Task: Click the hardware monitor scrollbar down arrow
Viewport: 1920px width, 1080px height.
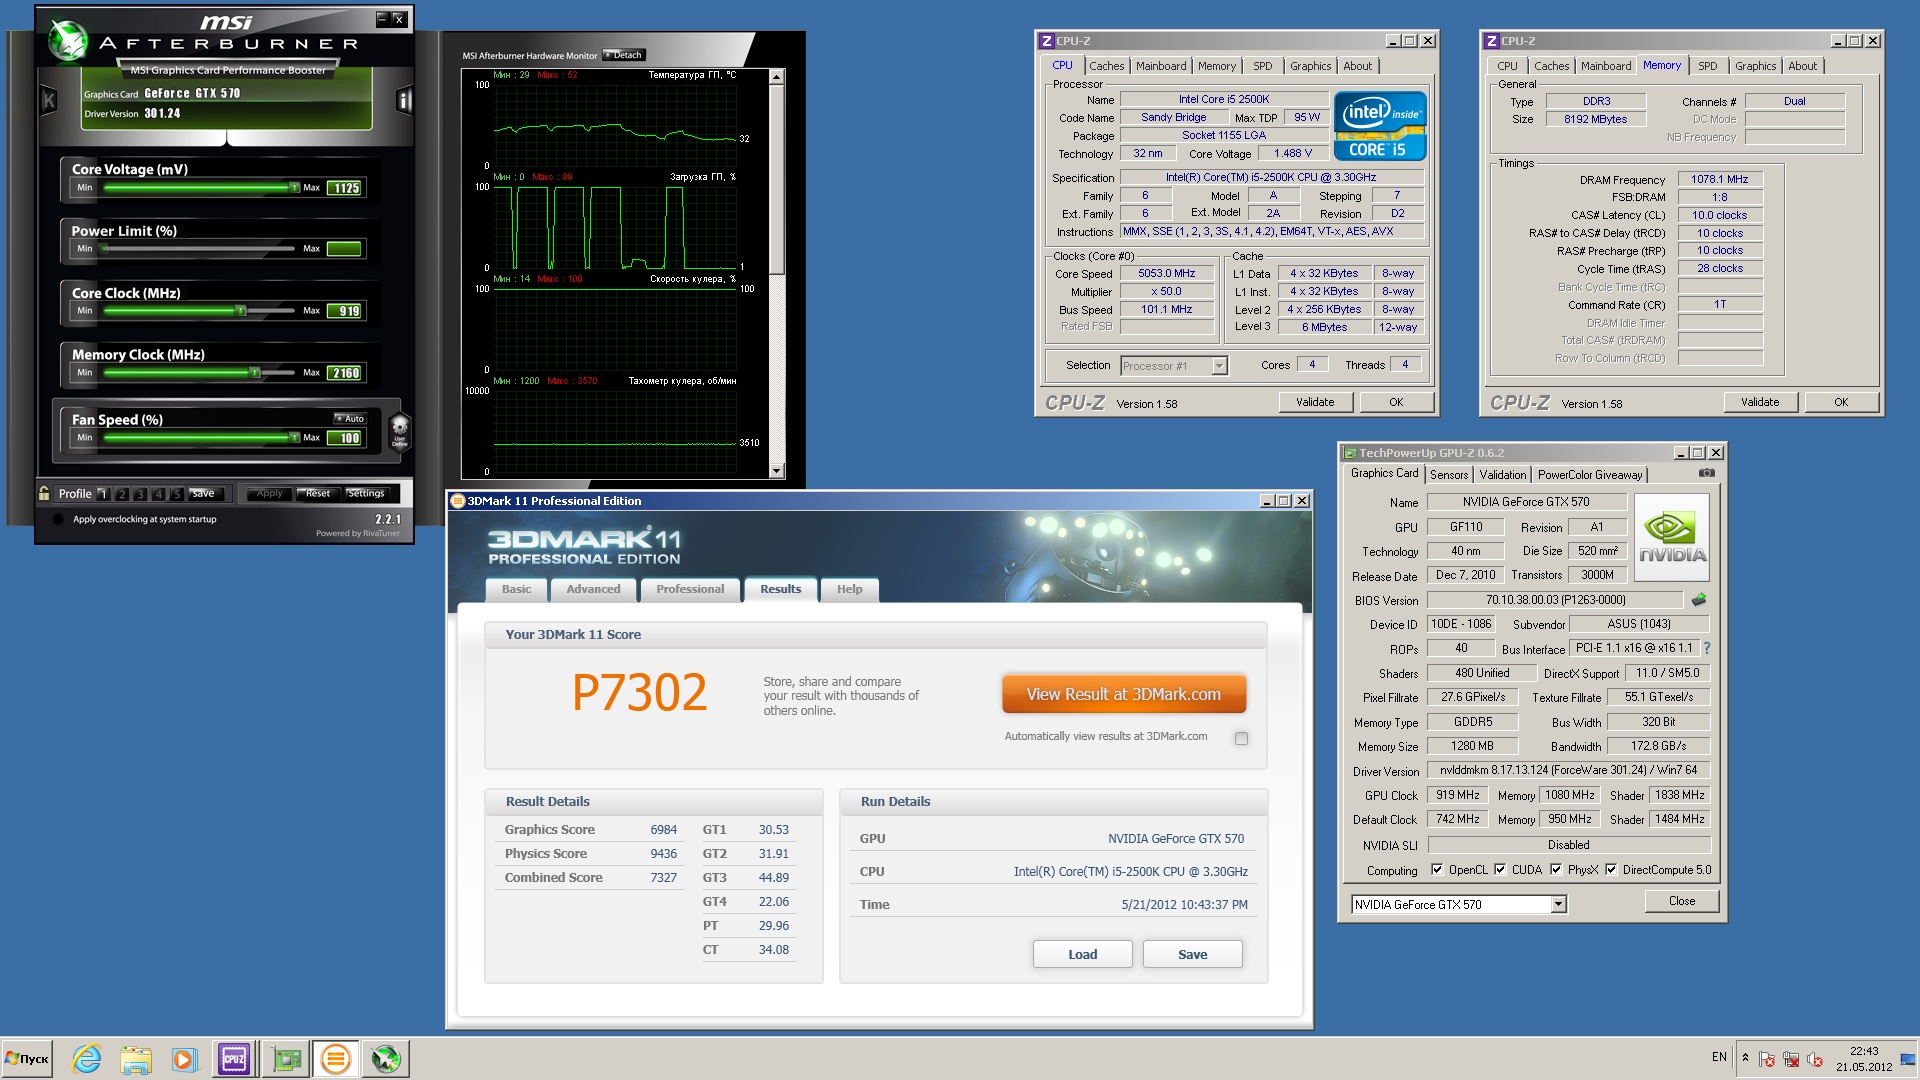Action: pyautogui.click(x=777, y=471)
